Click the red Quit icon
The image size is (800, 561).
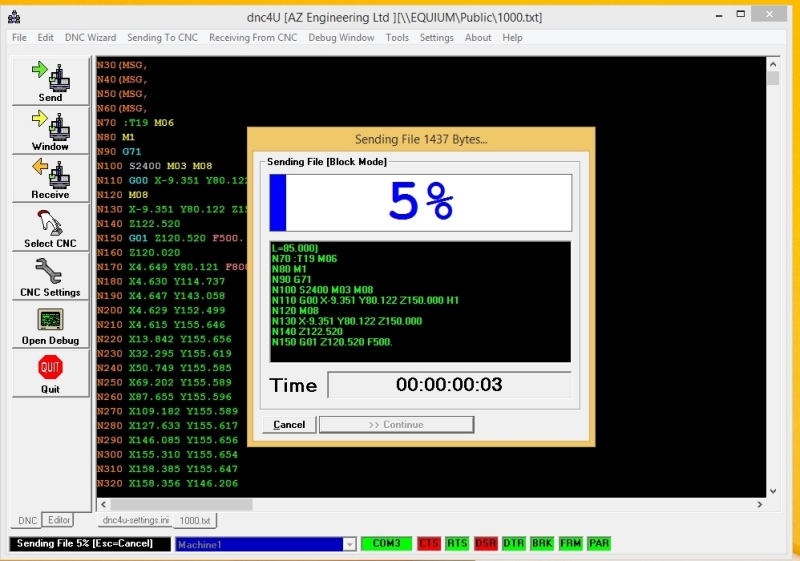pyautogui.click(x=50, y=373)
